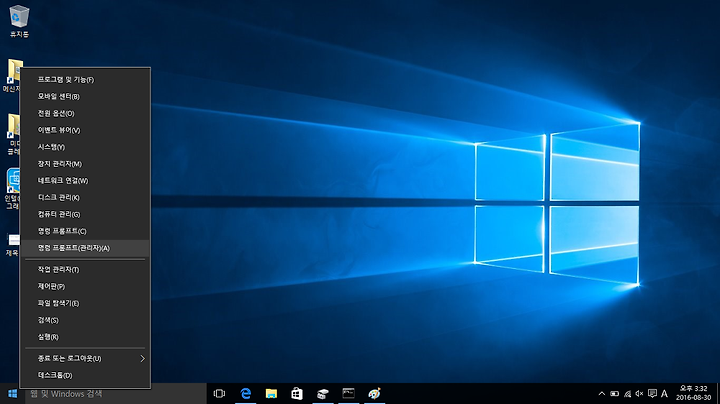The width and height of the screenshot is (720, 404).
Task: Open File Explorer taskbar icon
Action: pyautogui.click(x=271, y=394)
